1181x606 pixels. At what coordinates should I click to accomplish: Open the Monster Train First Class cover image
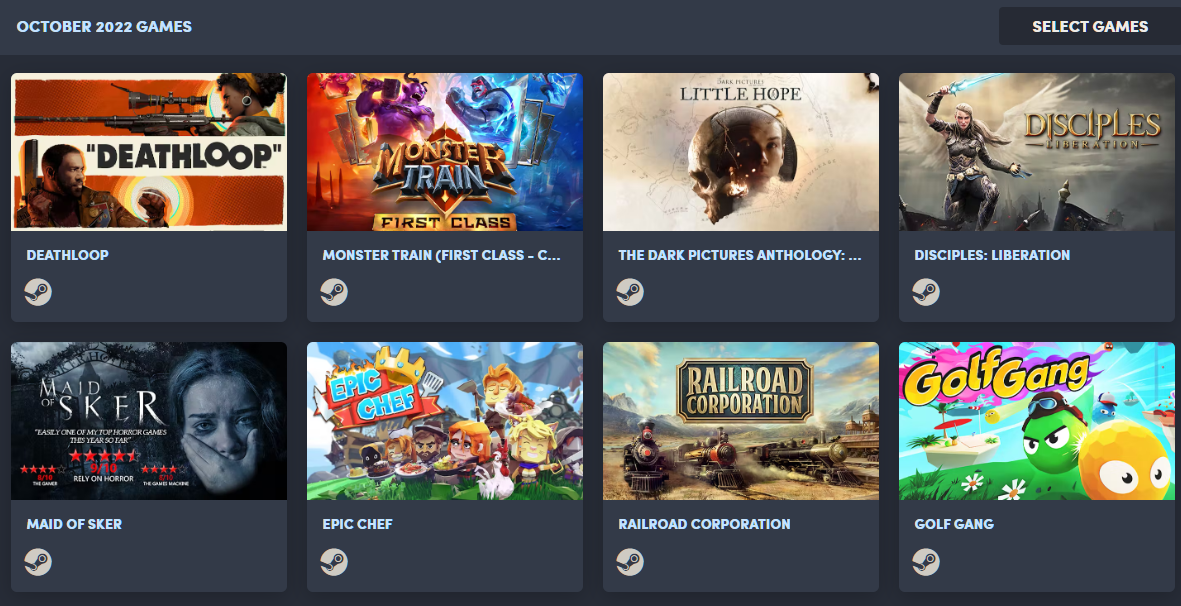click(x=444, y=152)
